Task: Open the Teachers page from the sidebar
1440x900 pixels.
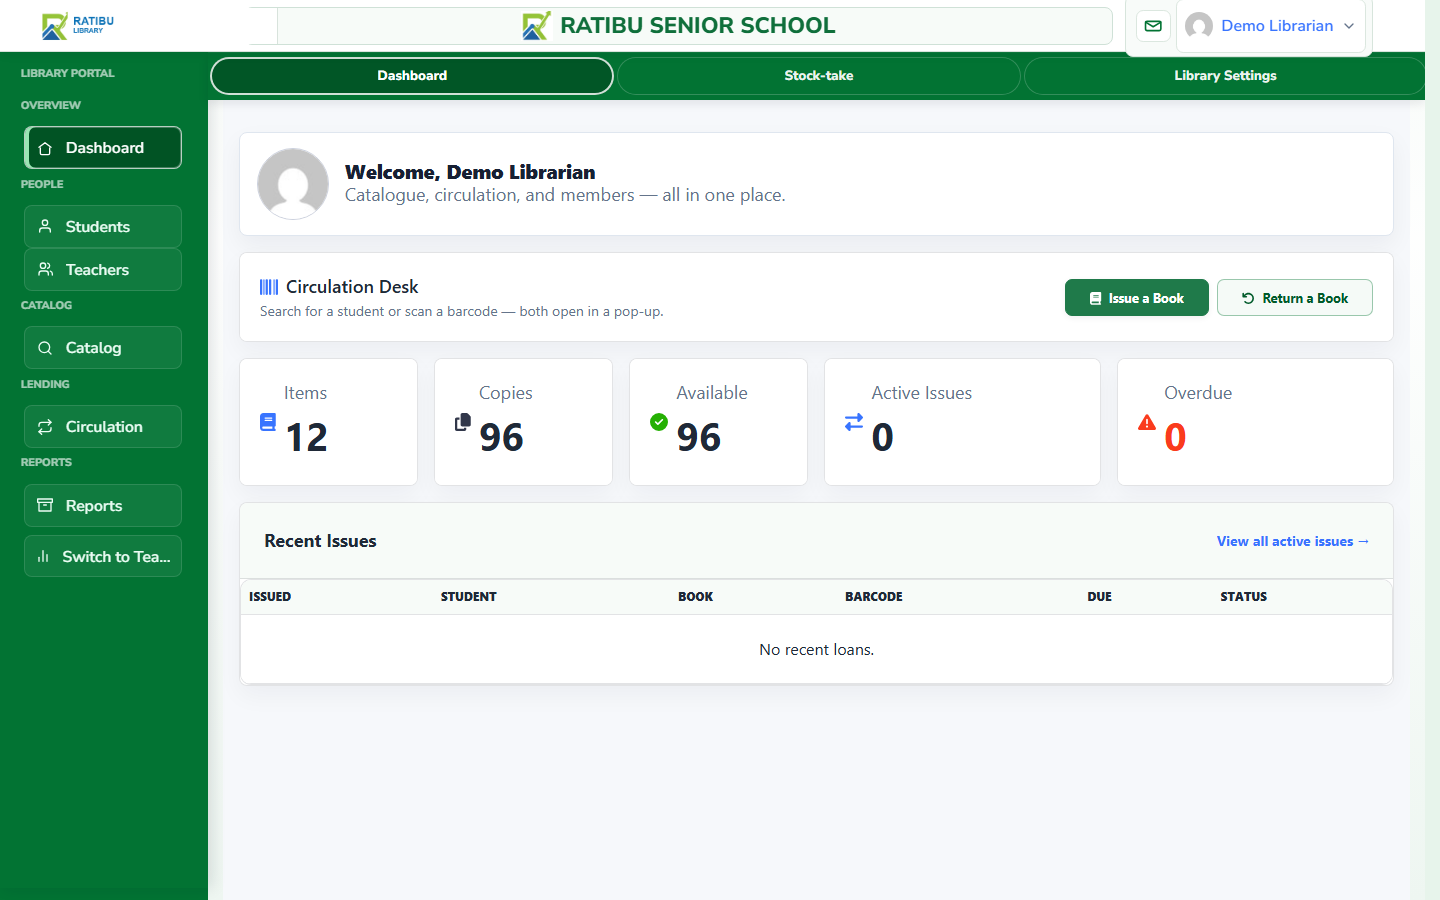Action: tap(103, 270)
